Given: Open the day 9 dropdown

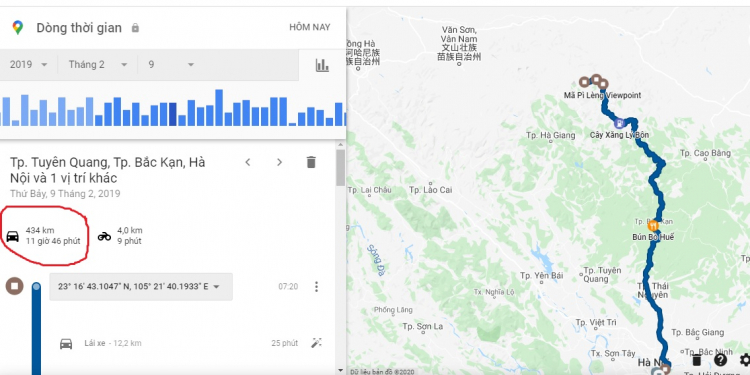Looking at the screenshot, I should (171, 65).
